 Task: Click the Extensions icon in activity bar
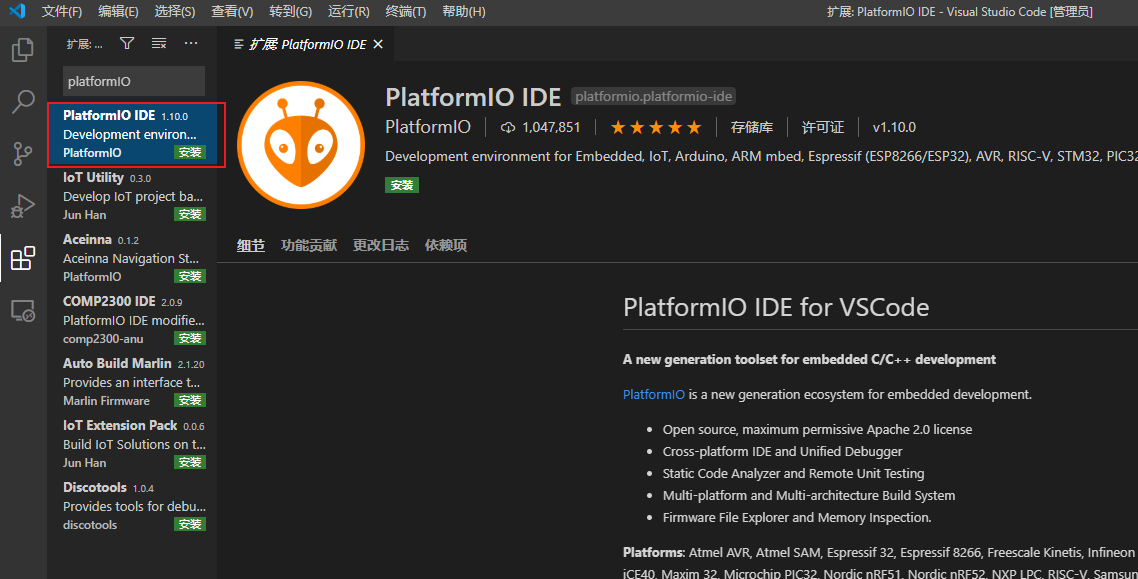click(x=22, y=259)
